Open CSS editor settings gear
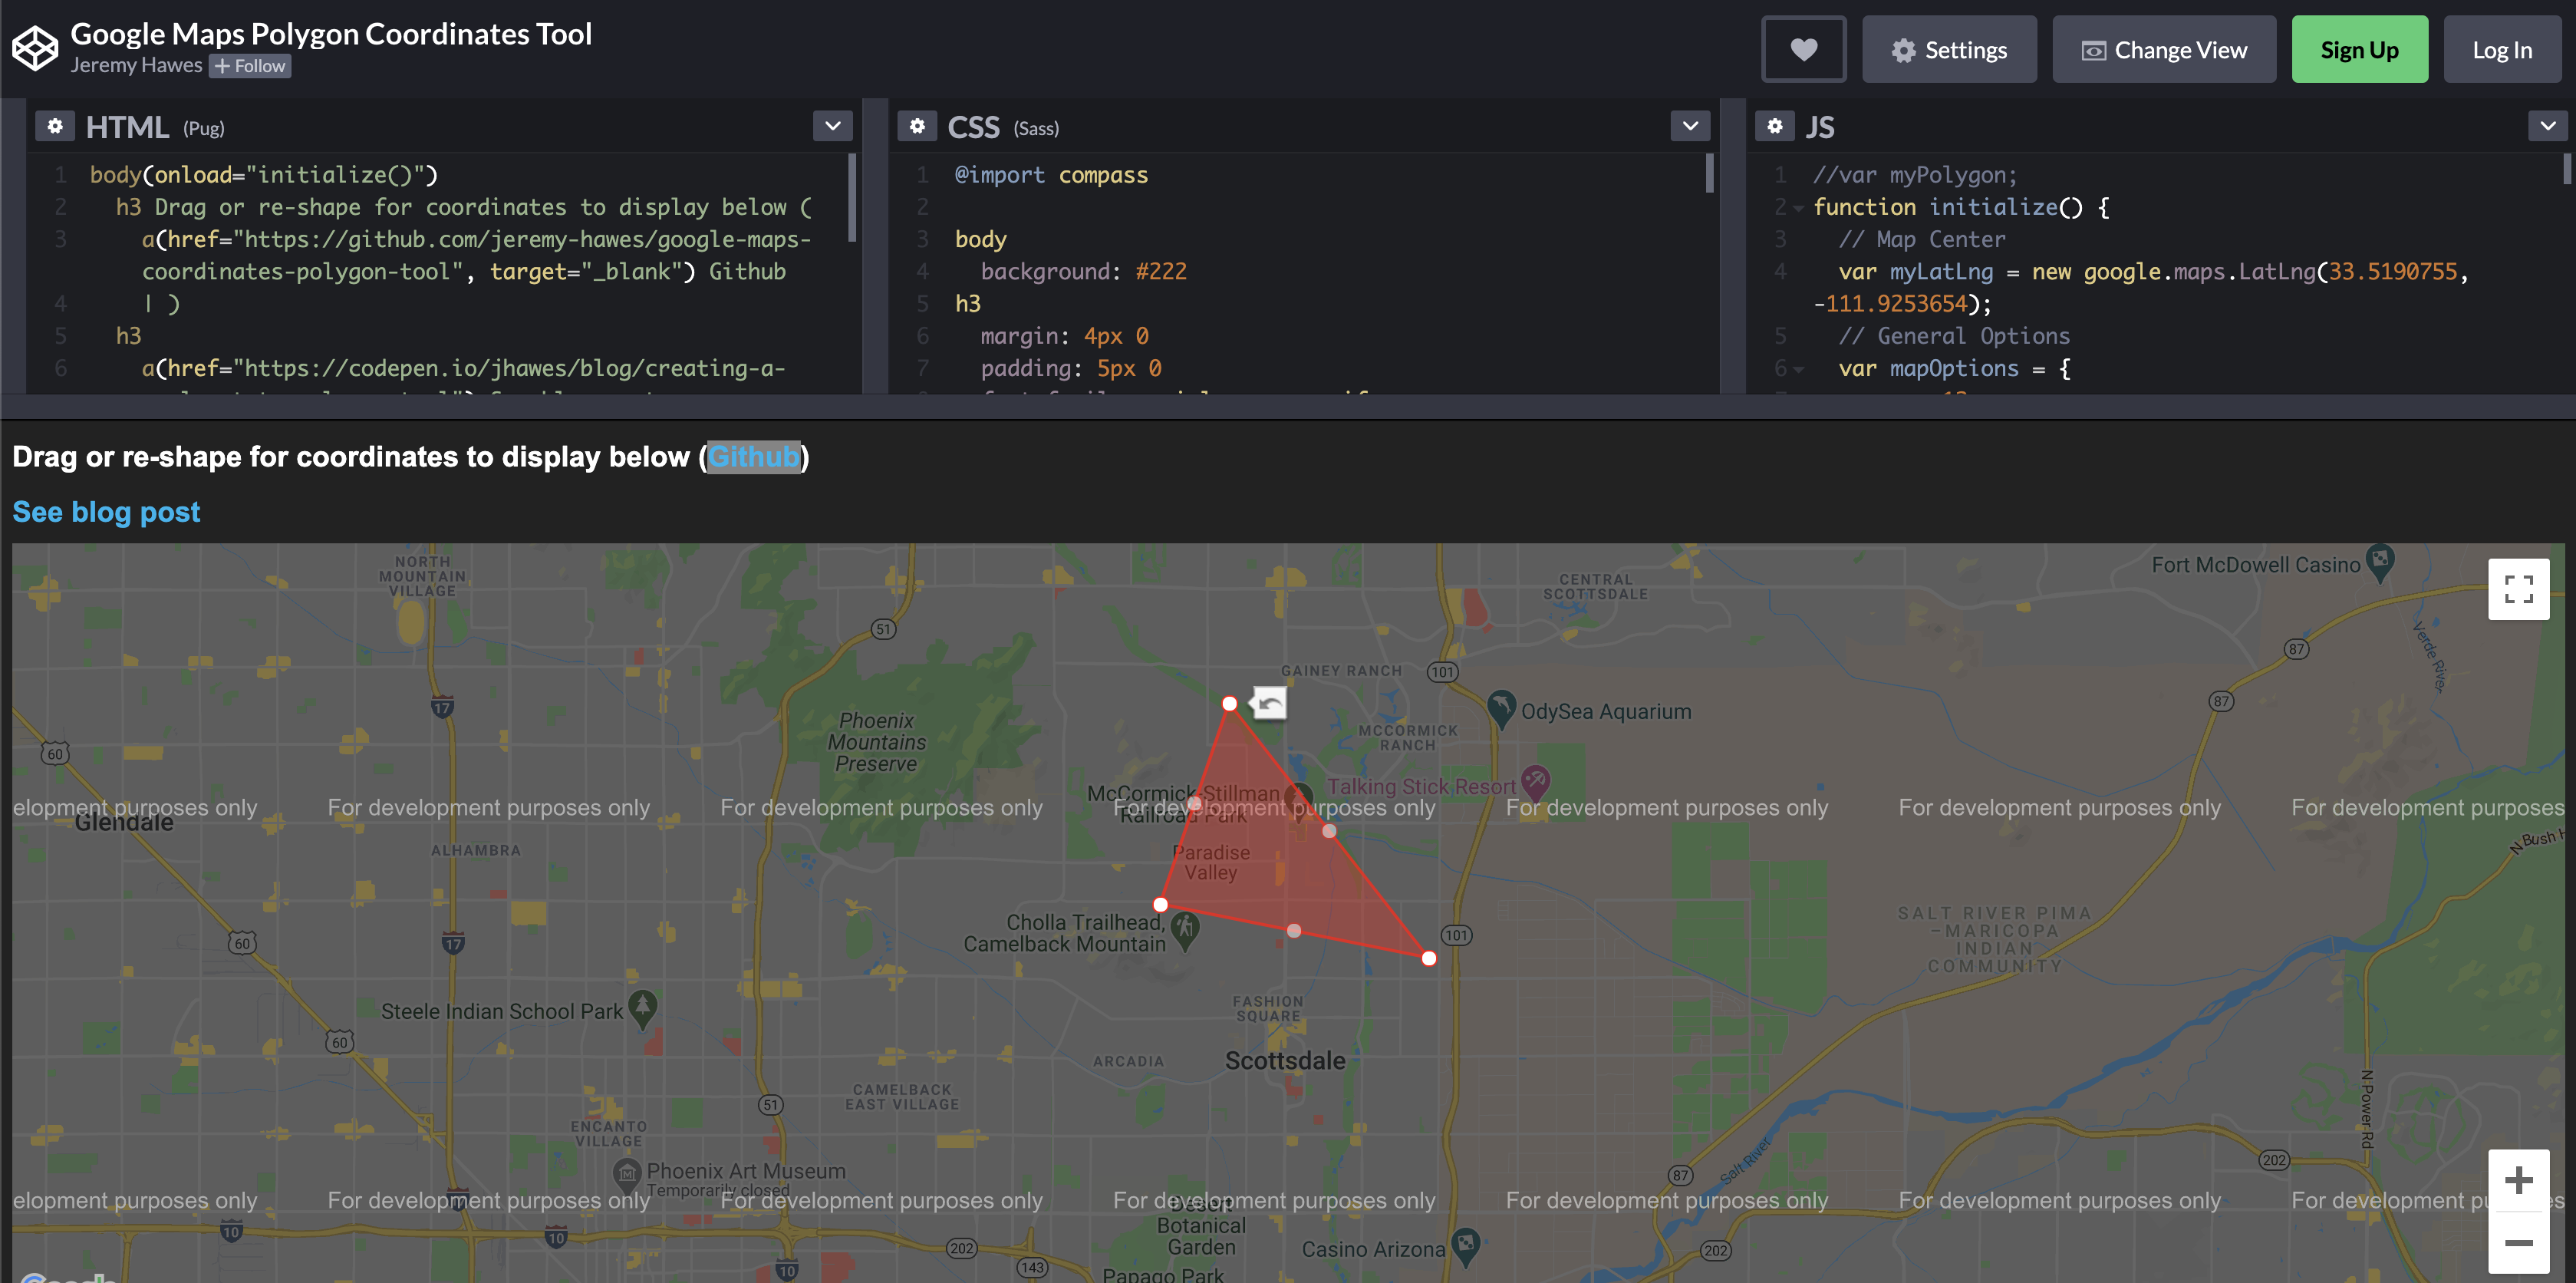Image resolution: width=2576 pixels, height=1283 pixels. 917,126
